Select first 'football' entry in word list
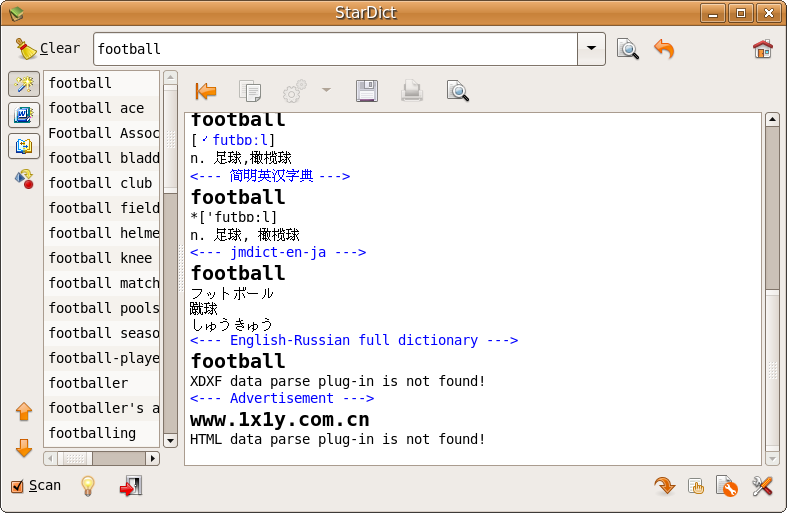This screenshot has width=787, height=513. pos(102,83)
